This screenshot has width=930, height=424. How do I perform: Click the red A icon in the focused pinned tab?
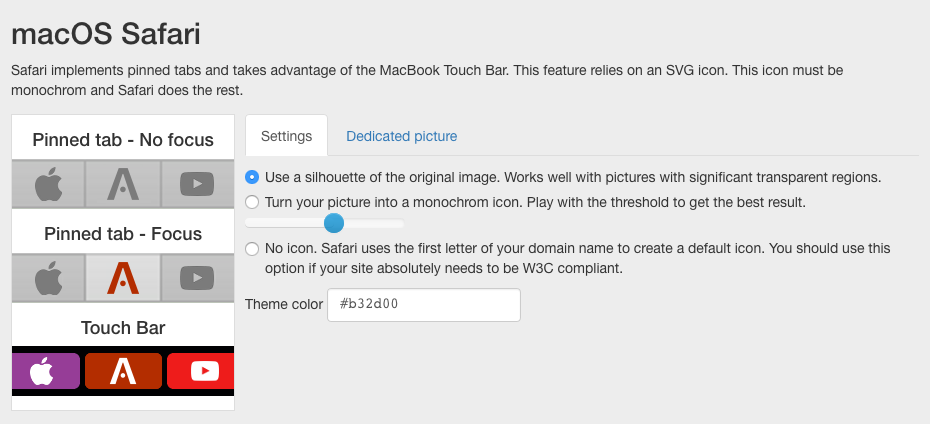[x=123, y=278]
